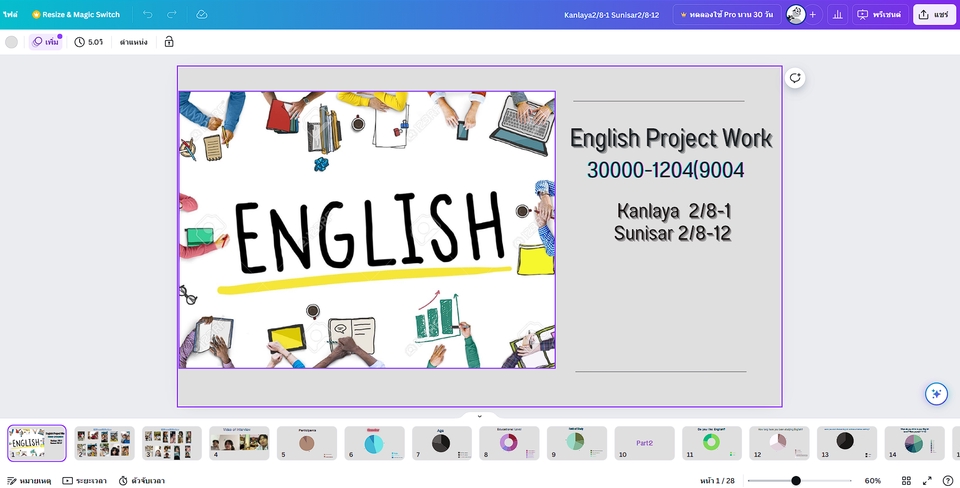Adjust the zoom slider handle
Screen dimensions: 960x488
click(x=796, y=481)
